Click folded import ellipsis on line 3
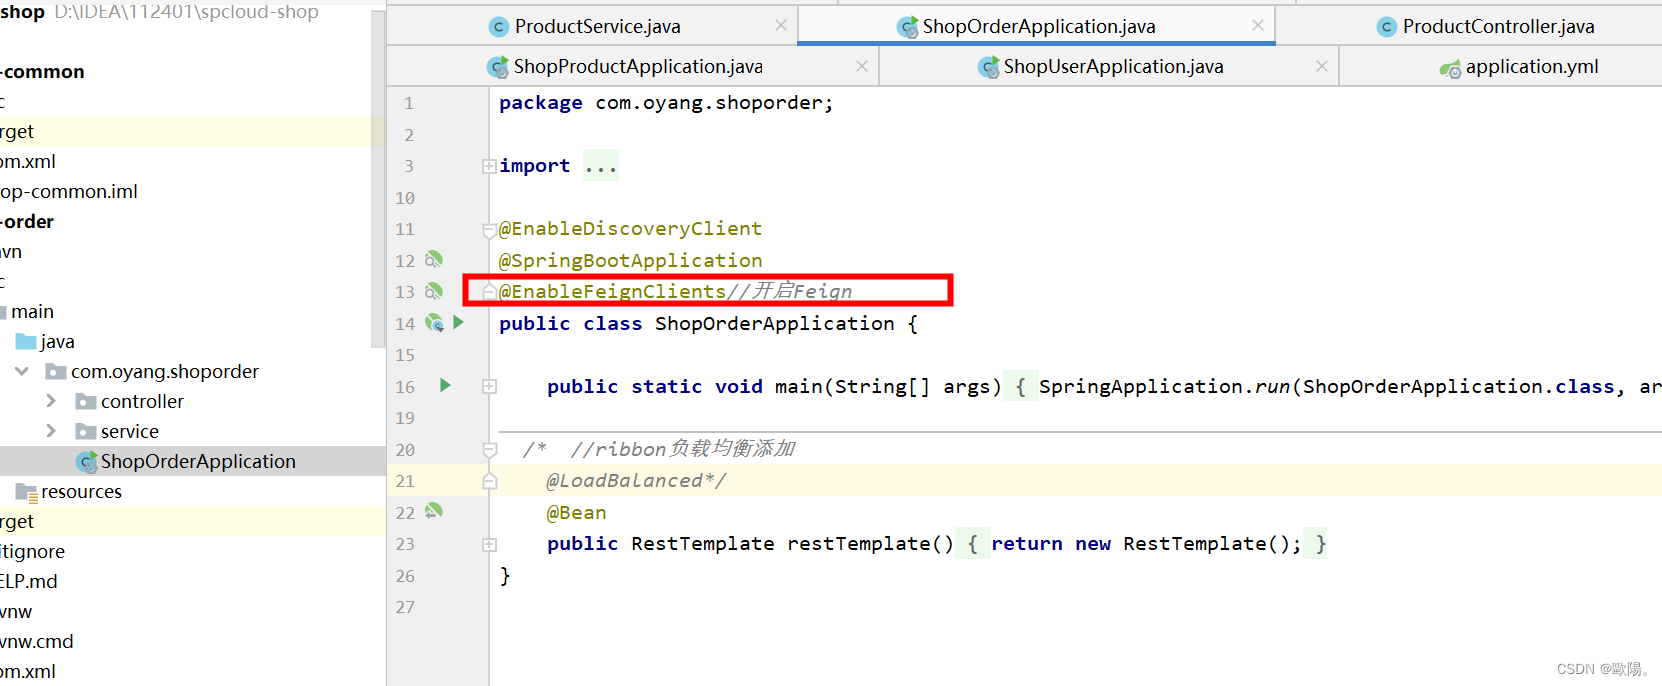 tap(601, 166)
